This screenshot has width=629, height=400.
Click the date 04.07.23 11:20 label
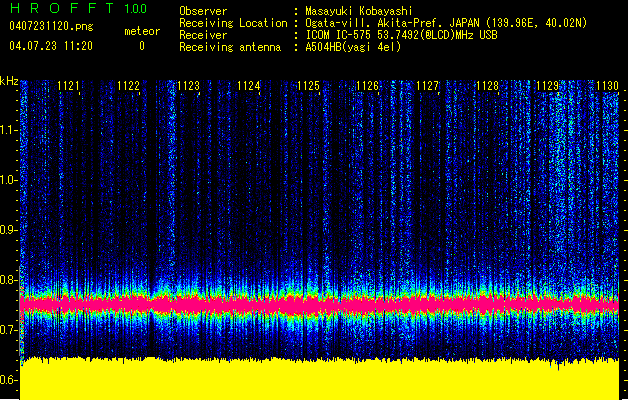[51, 46]
